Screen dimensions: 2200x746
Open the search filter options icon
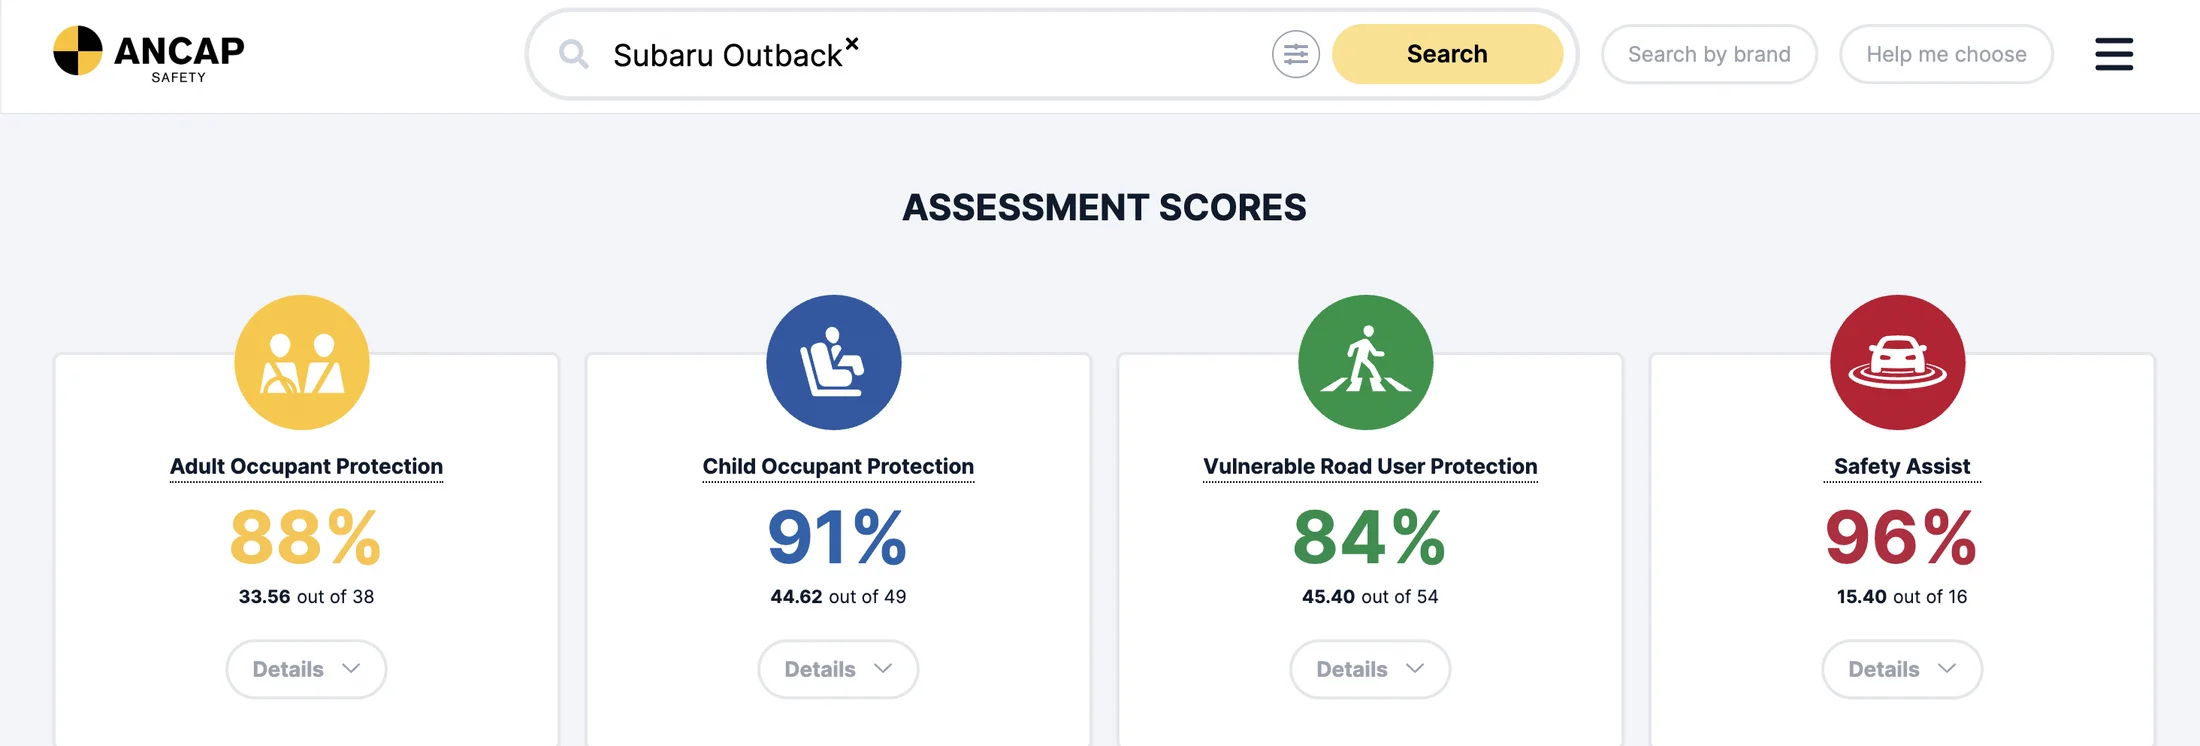(1295, 54)
